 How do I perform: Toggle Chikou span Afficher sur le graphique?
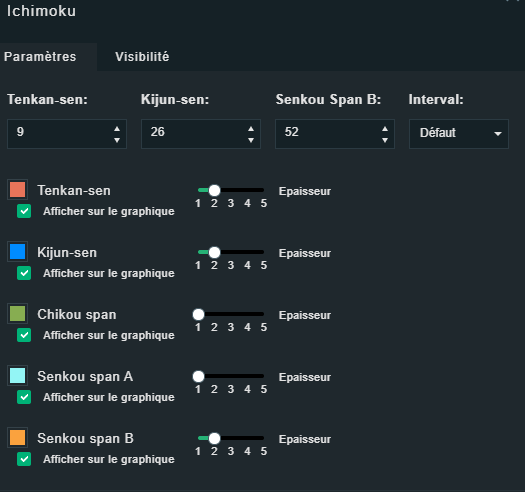pyautogui.click(x=24, y=335)
